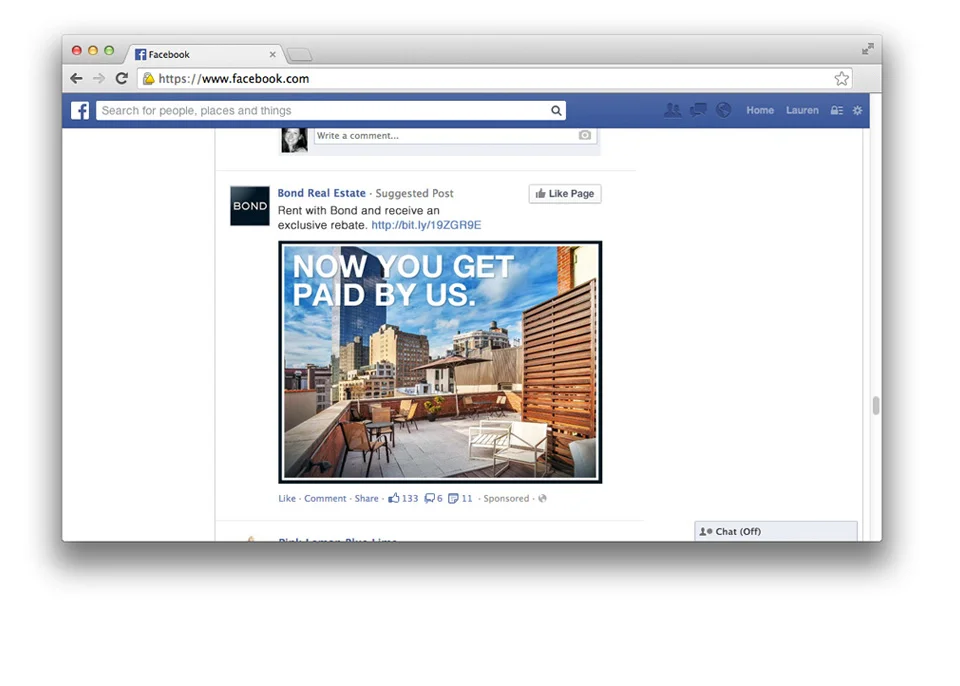Image resolution: width=960 pixels, height=686 pixels.
Task: Click the browser forward arrow
Action: click(x=99, y=78)
